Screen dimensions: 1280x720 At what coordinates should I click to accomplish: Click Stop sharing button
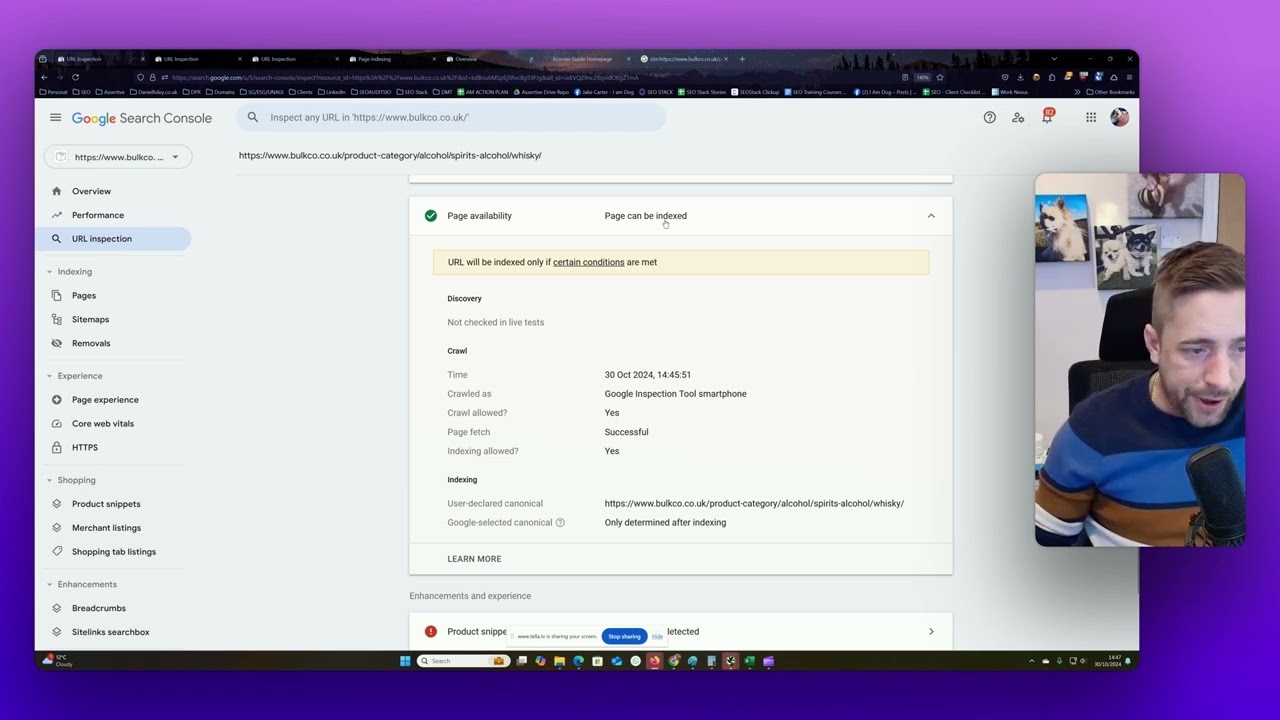point(624,636)
